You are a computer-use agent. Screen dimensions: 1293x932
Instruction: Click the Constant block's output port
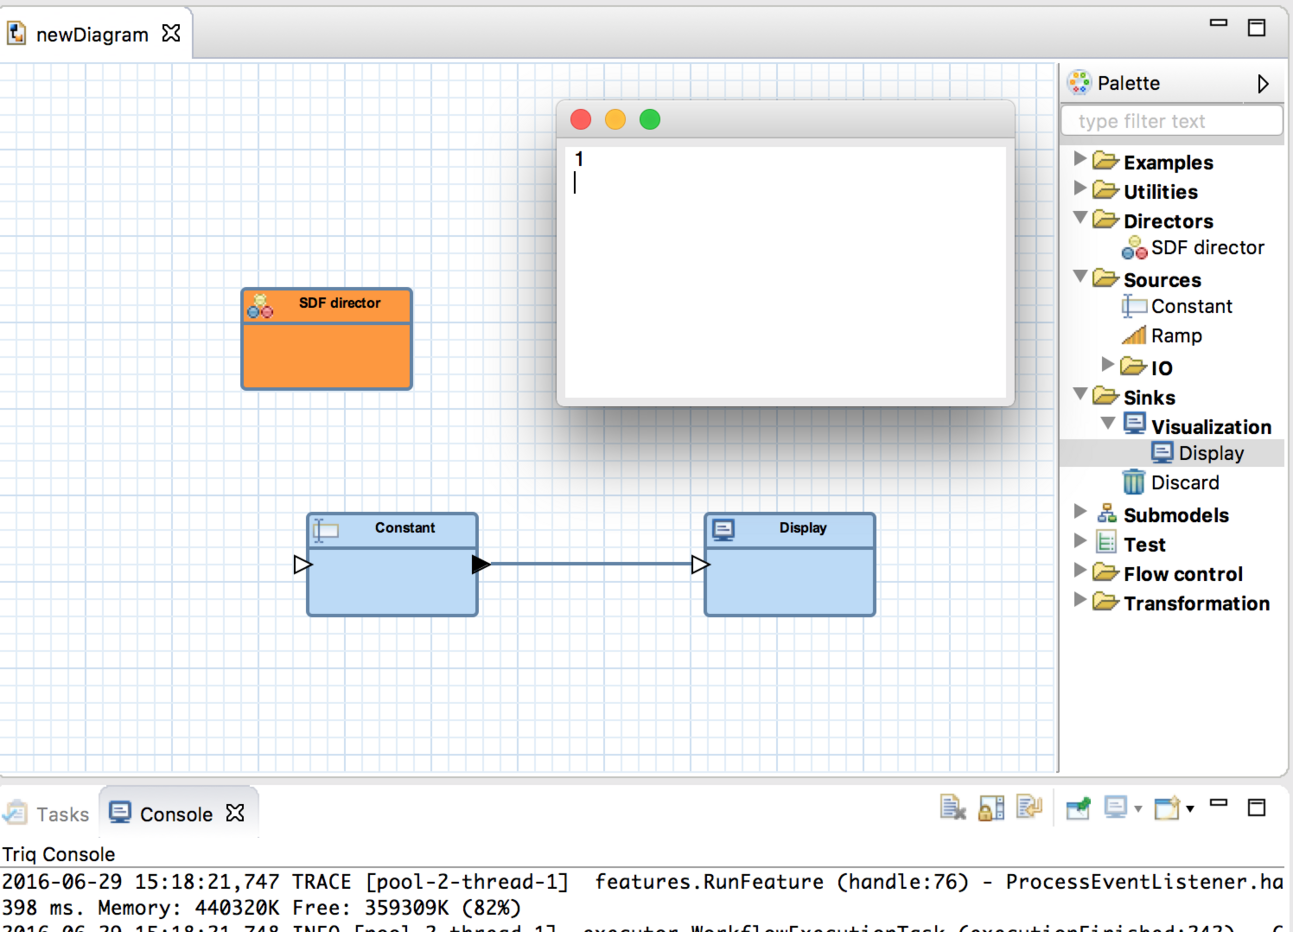[x=480, y=565]
